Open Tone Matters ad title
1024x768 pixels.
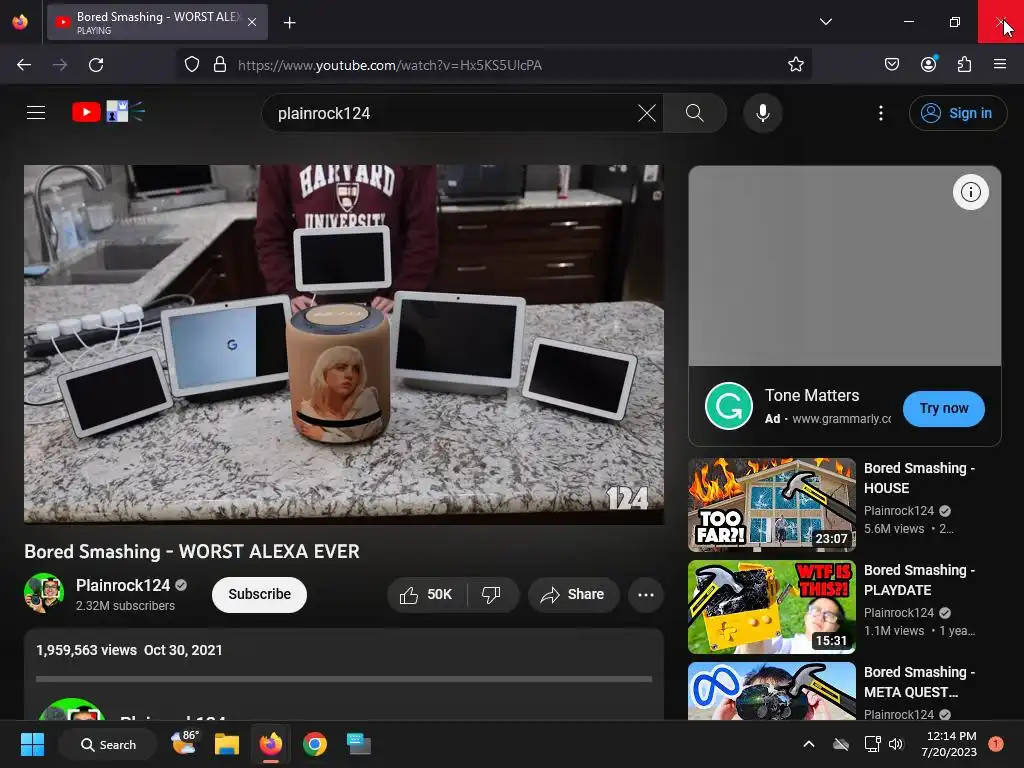coord(812,395)
